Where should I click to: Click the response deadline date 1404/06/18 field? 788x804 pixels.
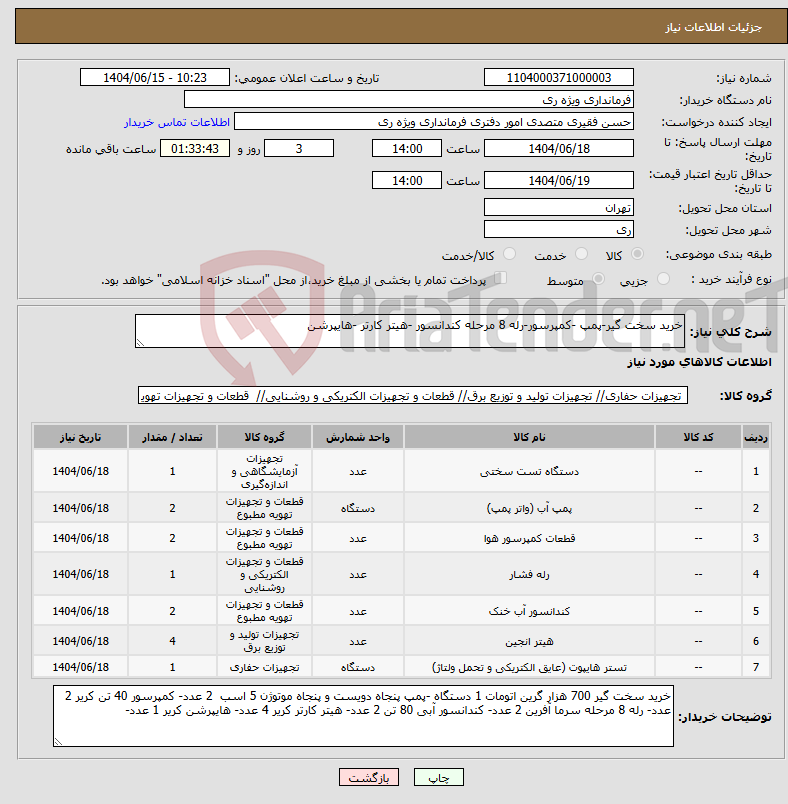559,149
